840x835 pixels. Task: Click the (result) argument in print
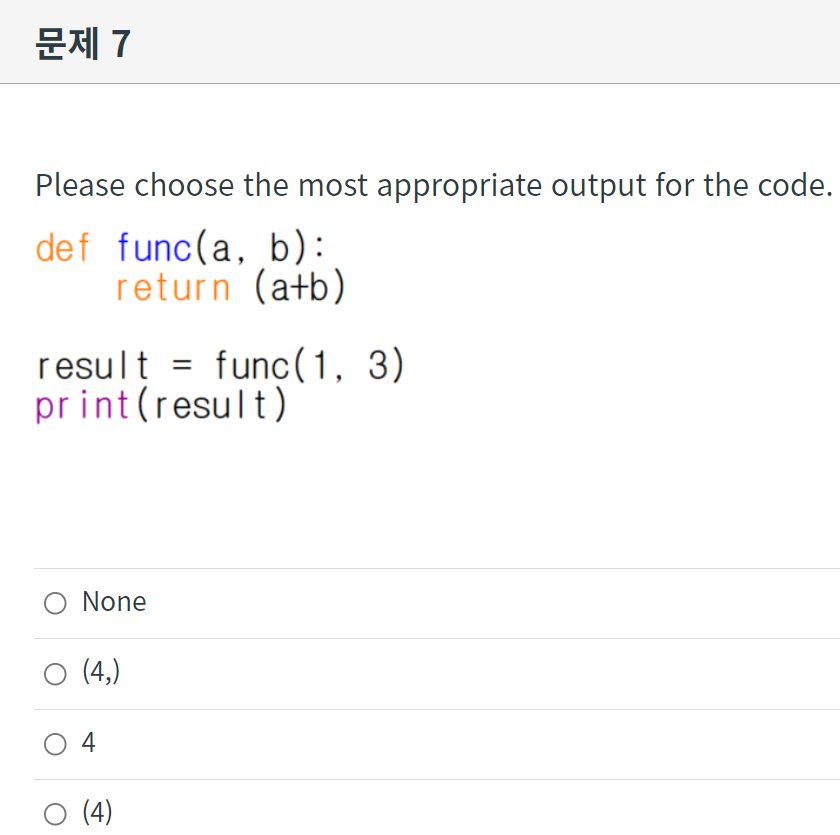212,405
